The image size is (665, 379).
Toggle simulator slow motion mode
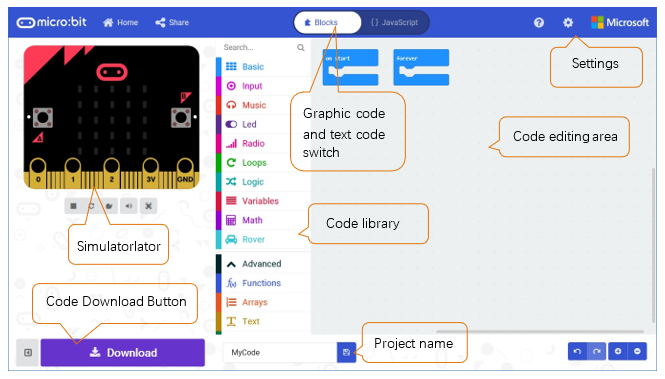click(109, 206)
